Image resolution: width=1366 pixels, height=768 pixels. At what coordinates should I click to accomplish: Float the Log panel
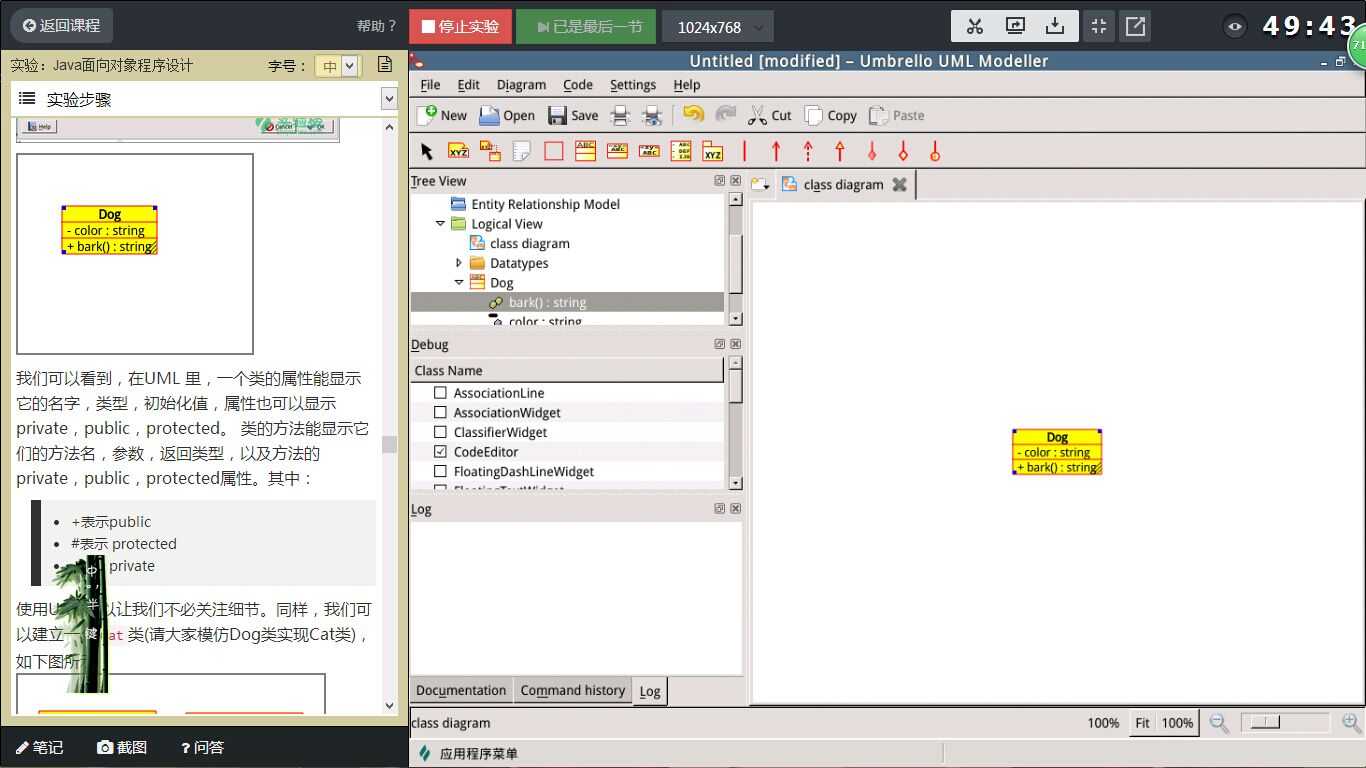pyautogui.click(x=719, y=509)
